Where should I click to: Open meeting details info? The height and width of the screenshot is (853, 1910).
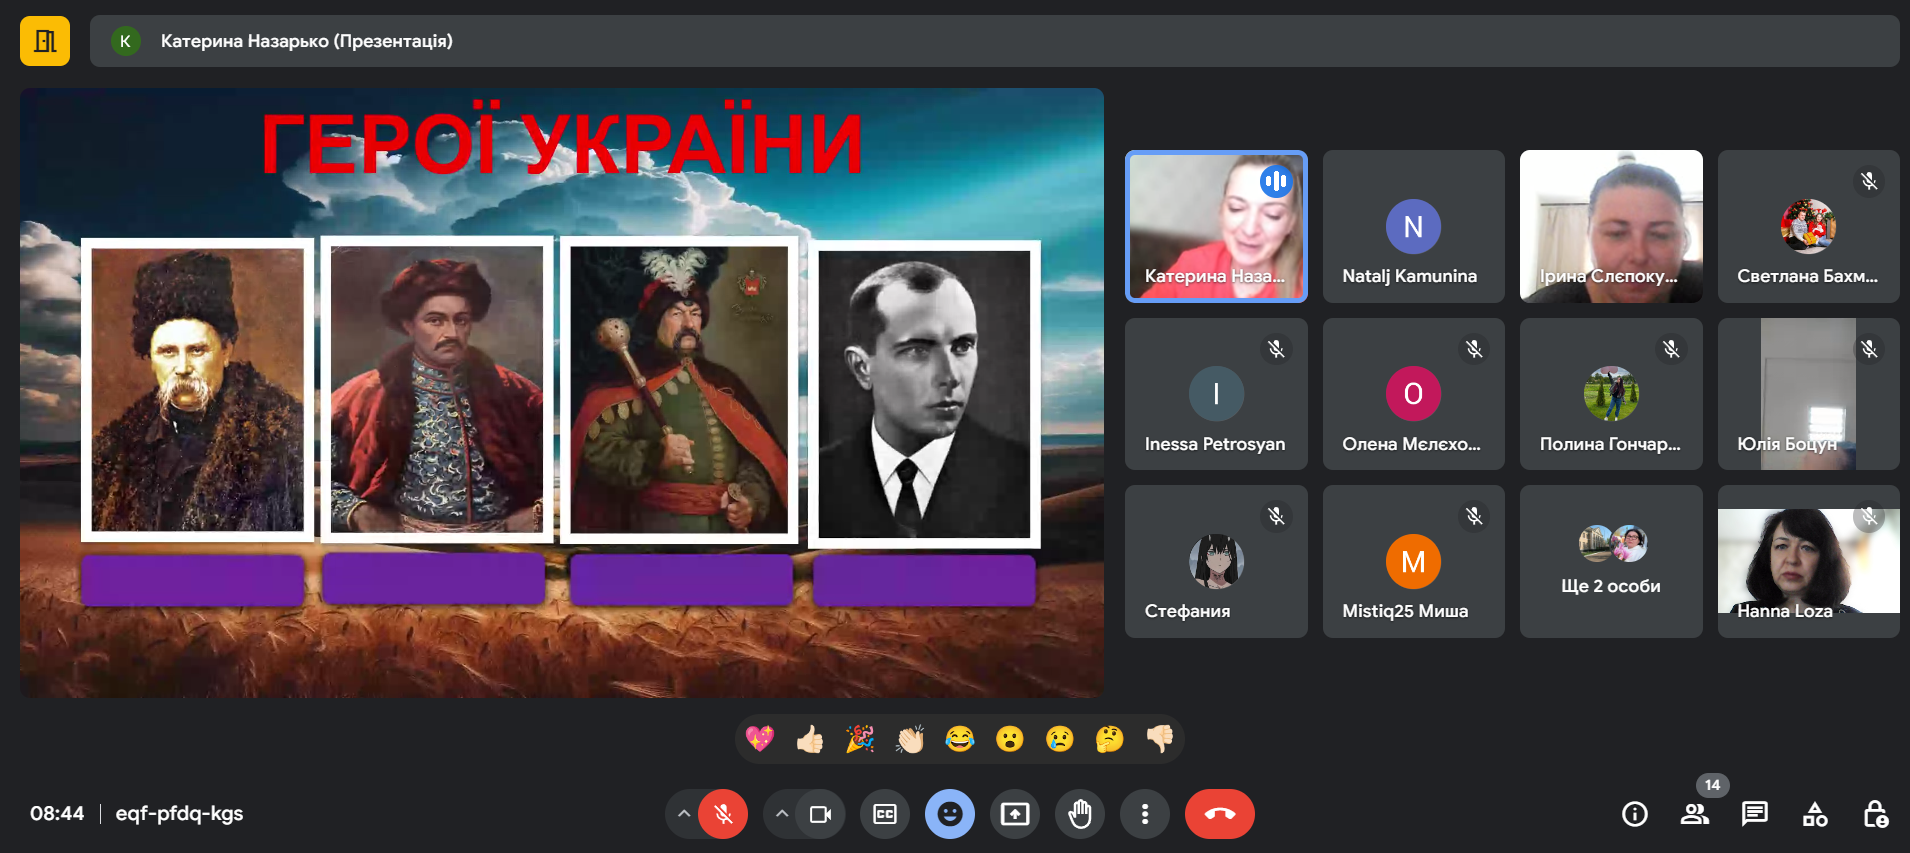coord(1635,814)
